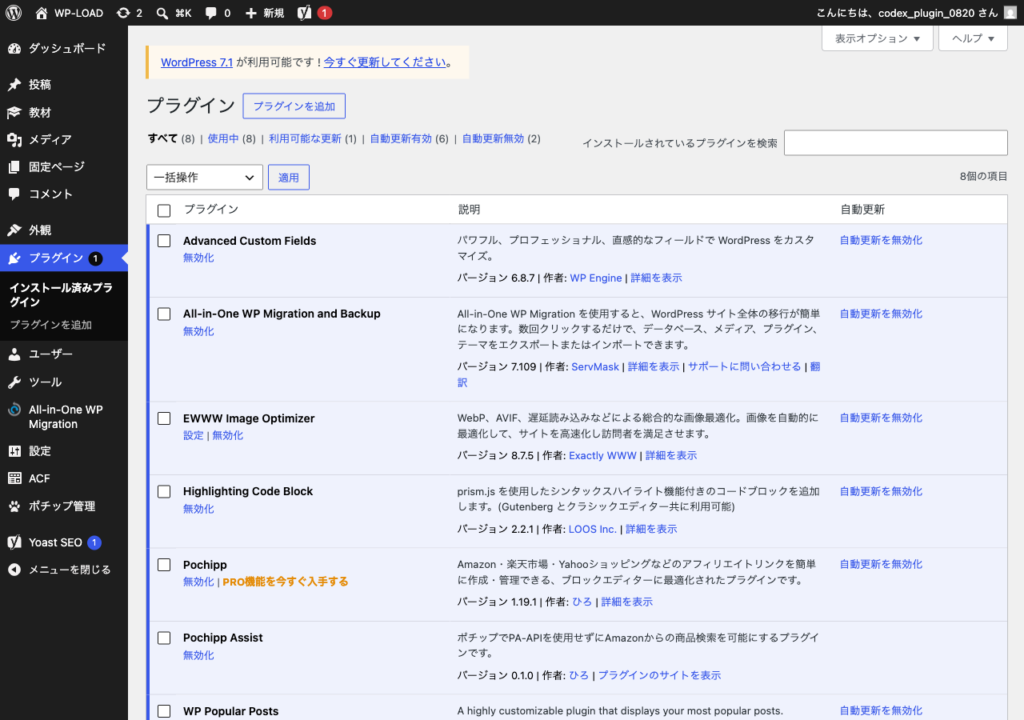Image resolution: width=1024 pixels, height=720 pixels.
Task: Check the WP Popular Posts checkbox
Action: [x=164, y=711]
